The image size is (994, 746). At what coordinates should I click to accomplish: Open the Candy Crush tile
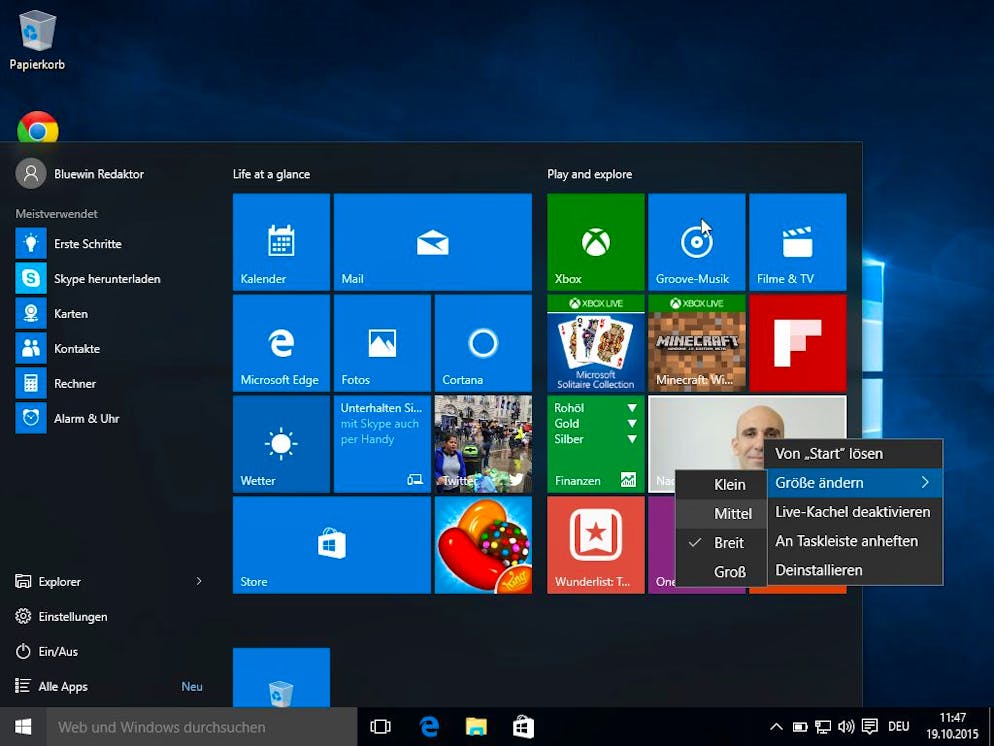pyautogui.click(x=483, y=545)
